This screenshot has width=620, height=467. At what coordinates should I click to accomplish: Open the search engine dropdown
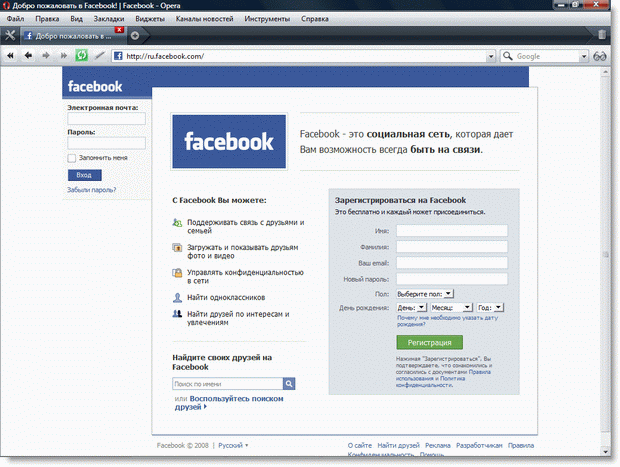click(x=584, y=56)
